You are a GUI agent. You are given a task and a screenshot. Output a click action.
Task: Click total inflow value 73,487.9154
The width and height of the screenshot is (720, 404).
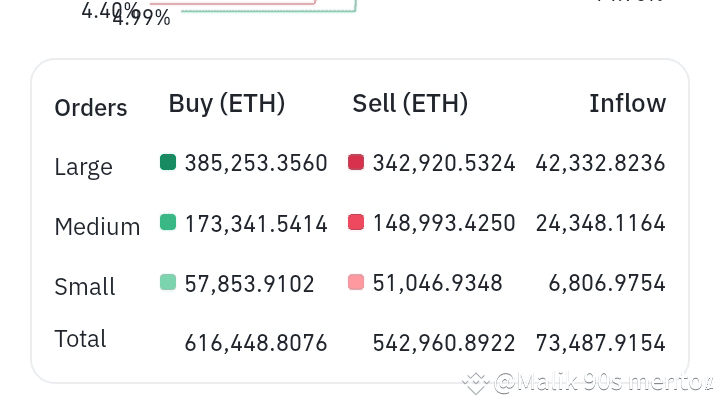point(600,343)
